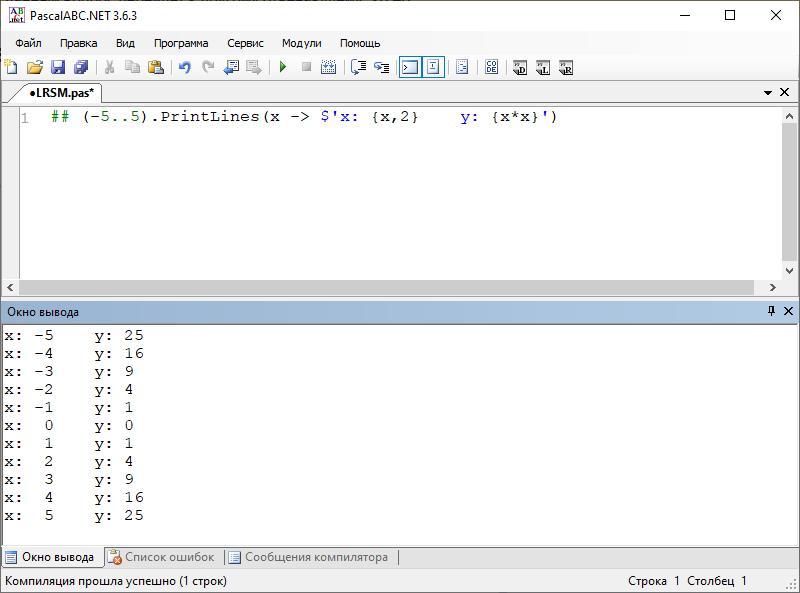Open the Модули menu

302,43
